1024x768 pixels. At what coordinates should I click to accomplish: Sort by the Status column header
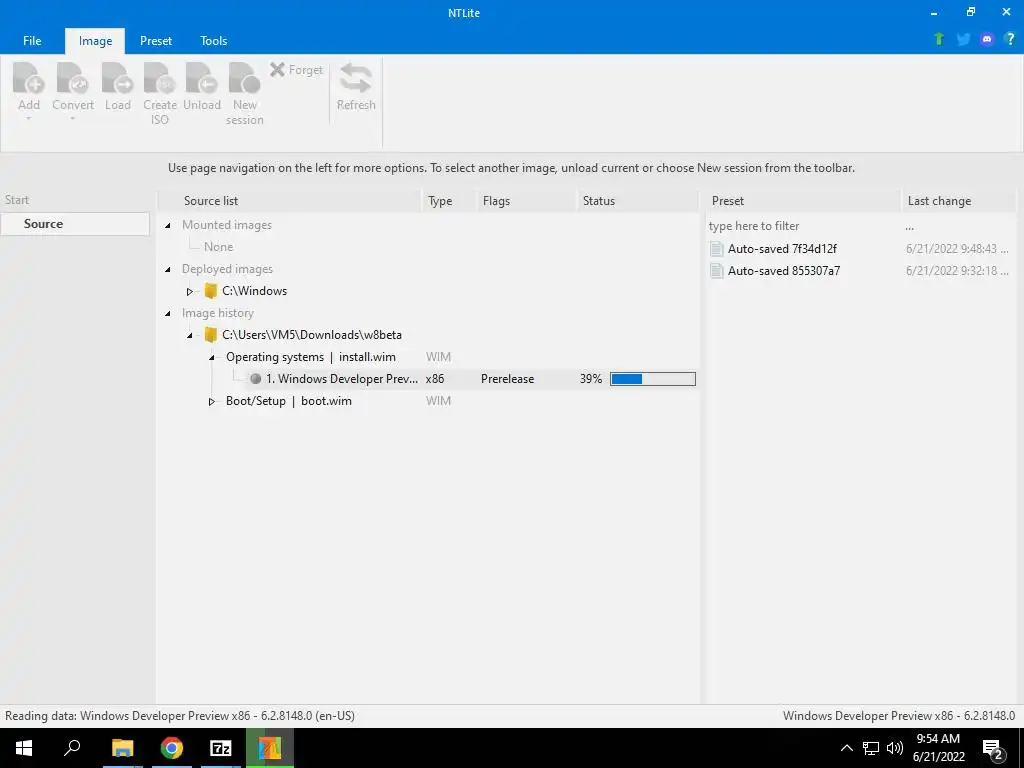pyautogui.click(x=638, y=200)
